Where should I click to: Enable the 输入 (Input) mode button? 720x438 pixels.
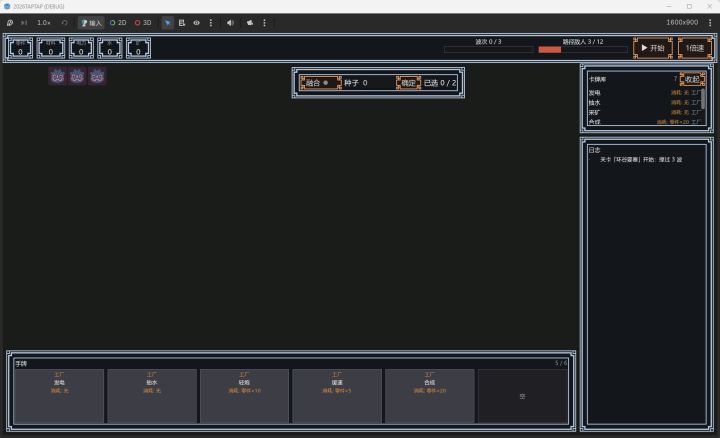pos(91,22)
